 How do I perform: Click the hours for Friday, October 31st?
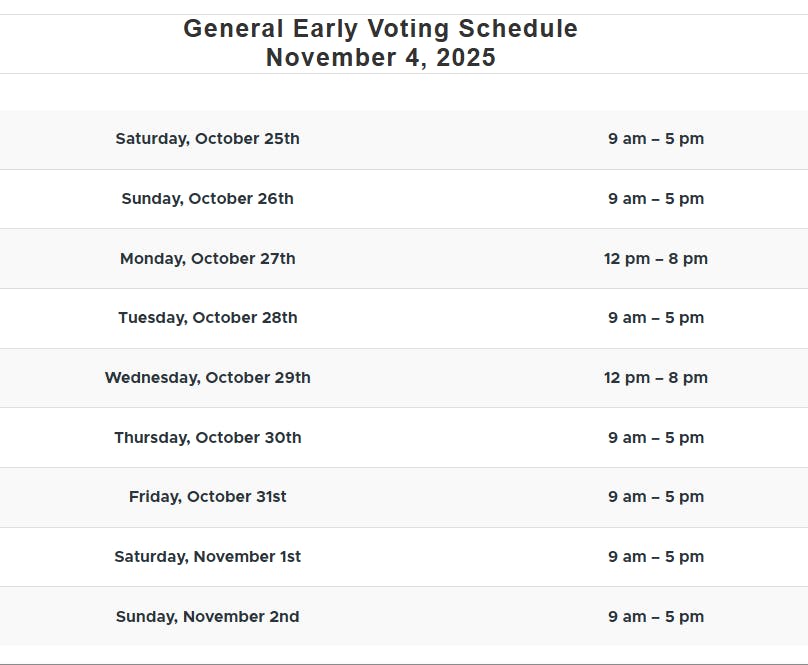click(x=656, y=497)
